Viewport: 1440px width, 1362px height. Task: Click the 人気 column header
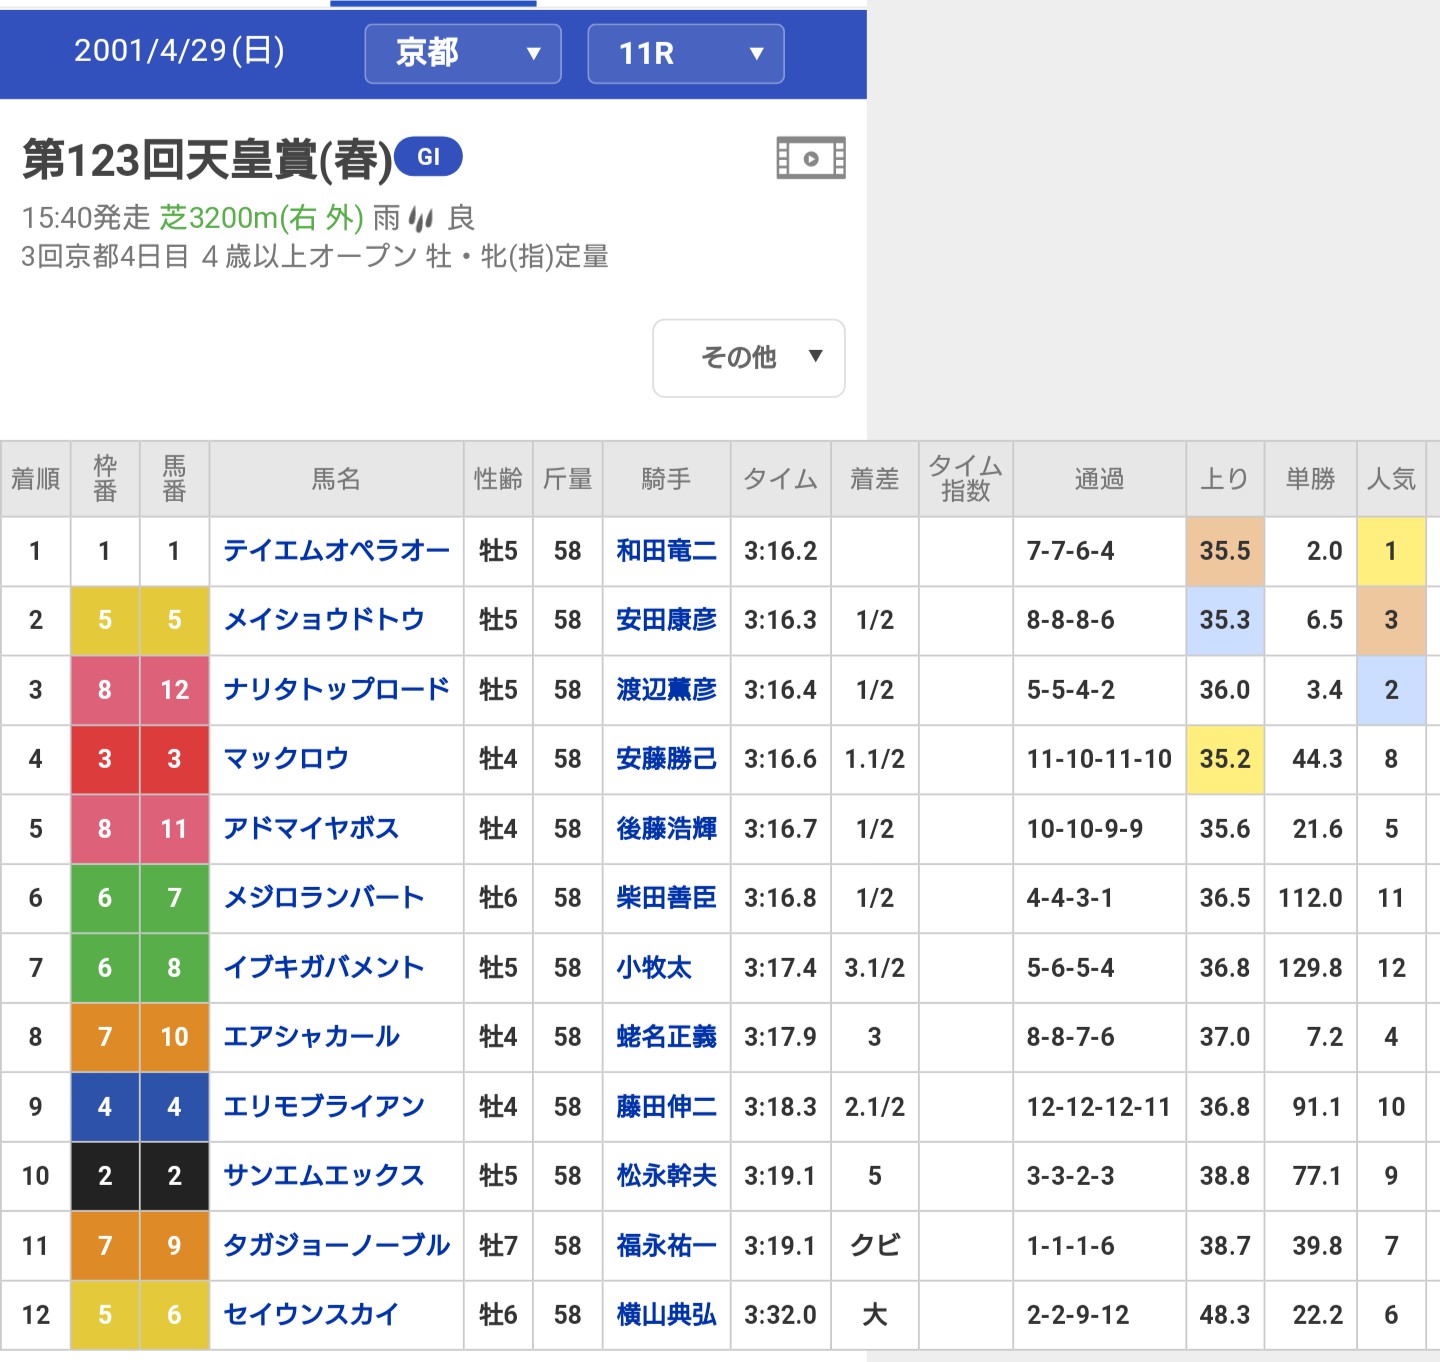(x=1391, y=479)
